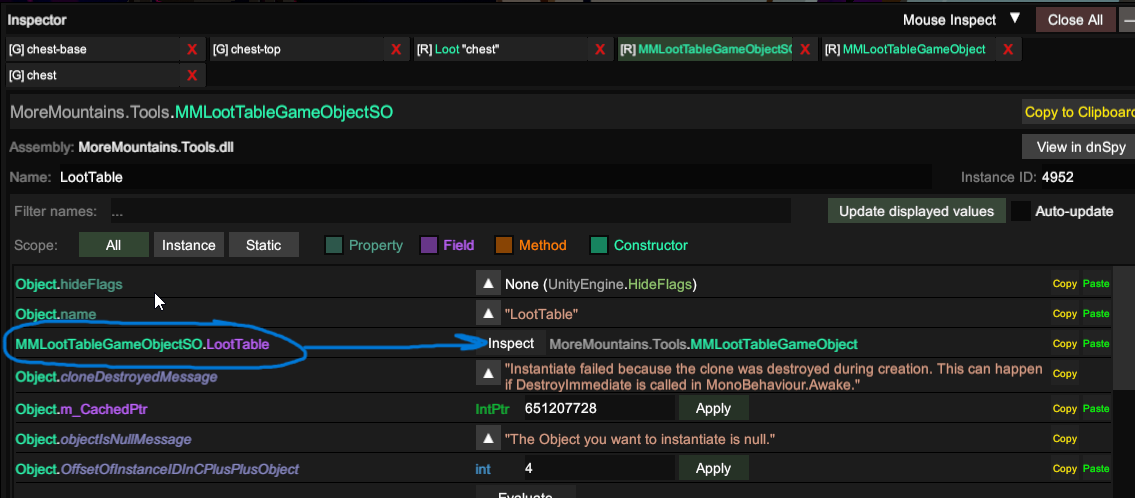Click Update displayed values button
Viewport: 1135px width, 498px height.
[x=916, y=211]
